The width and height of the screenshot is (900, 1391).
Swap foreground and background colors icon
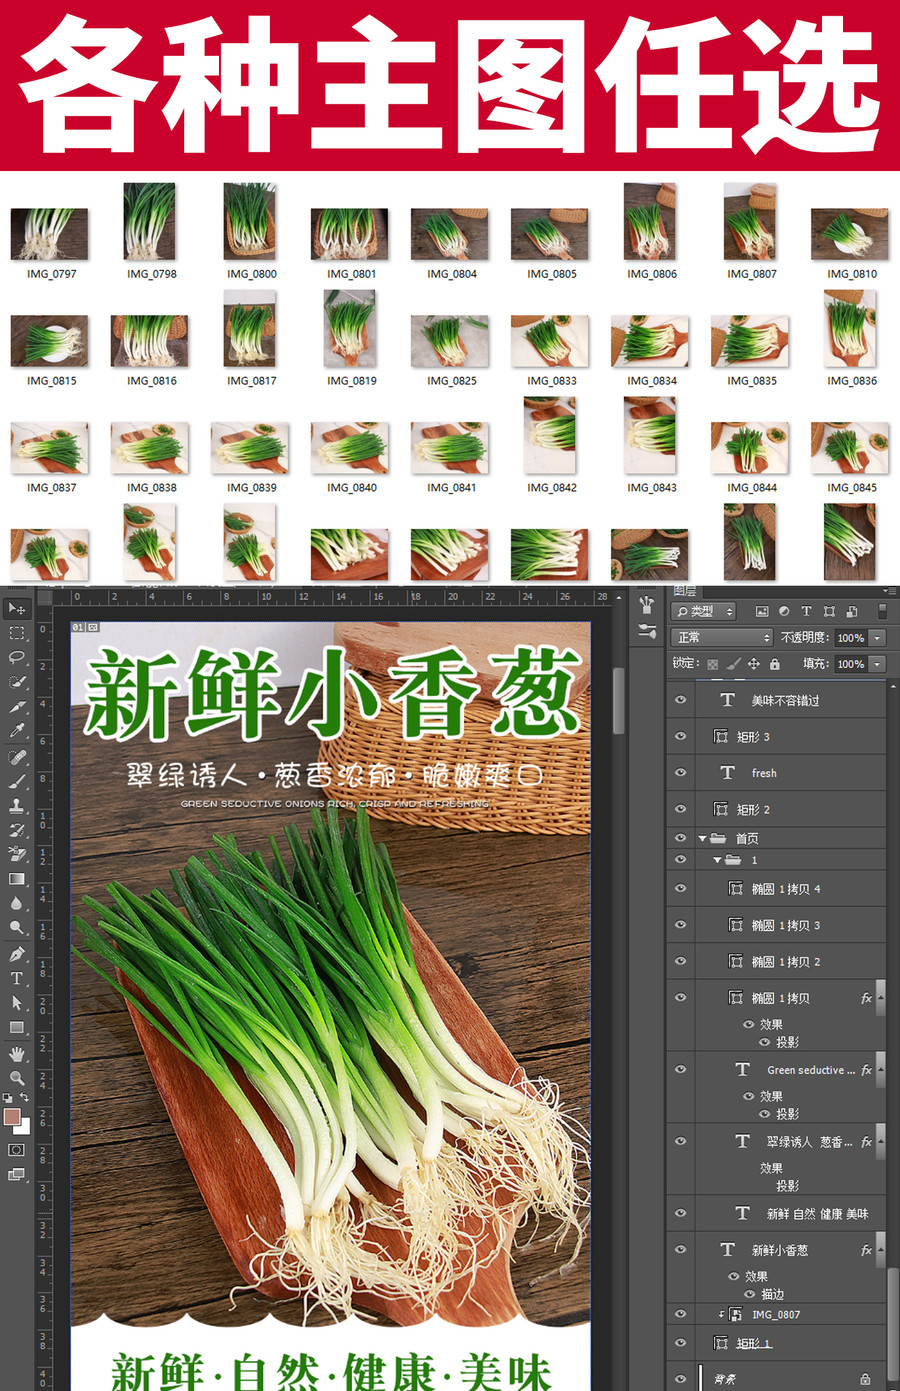point(24,1098)
